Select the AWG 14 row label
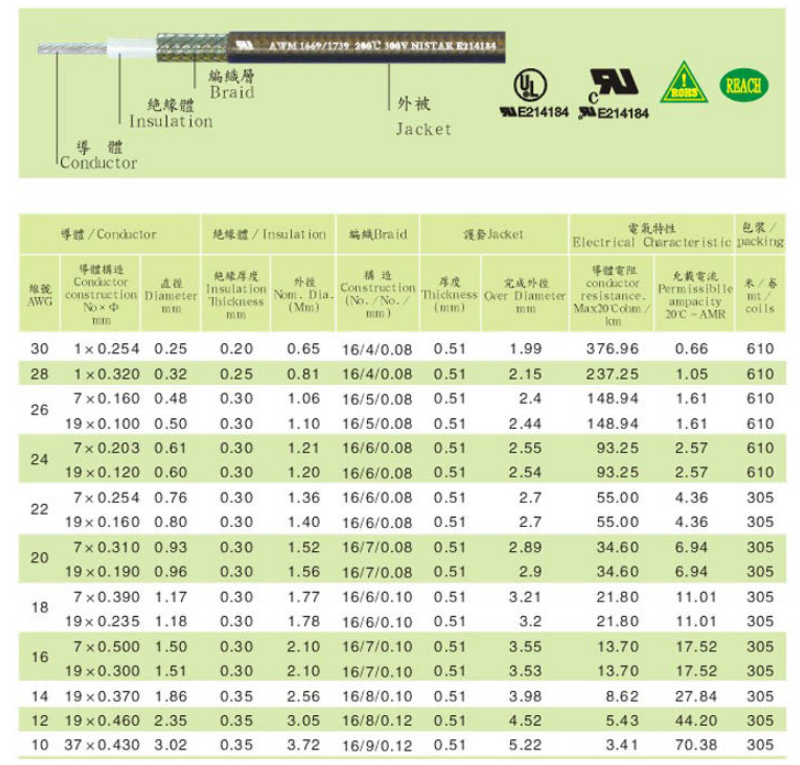Viewport: 800px width, 765px height. [x=38, y=695]
